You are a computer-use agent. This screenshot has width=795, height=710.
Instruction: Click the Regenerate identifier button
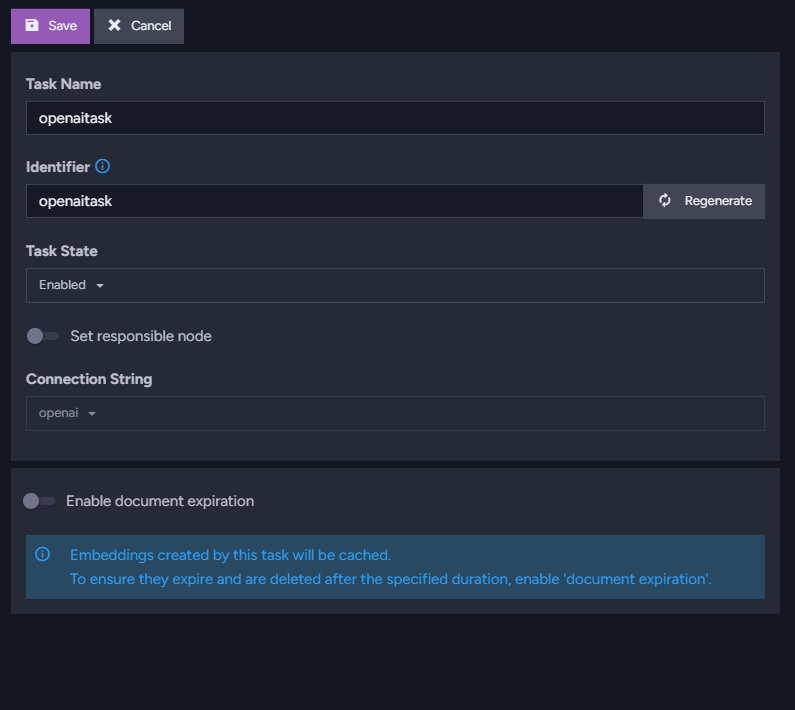click(x=704, y=201)
